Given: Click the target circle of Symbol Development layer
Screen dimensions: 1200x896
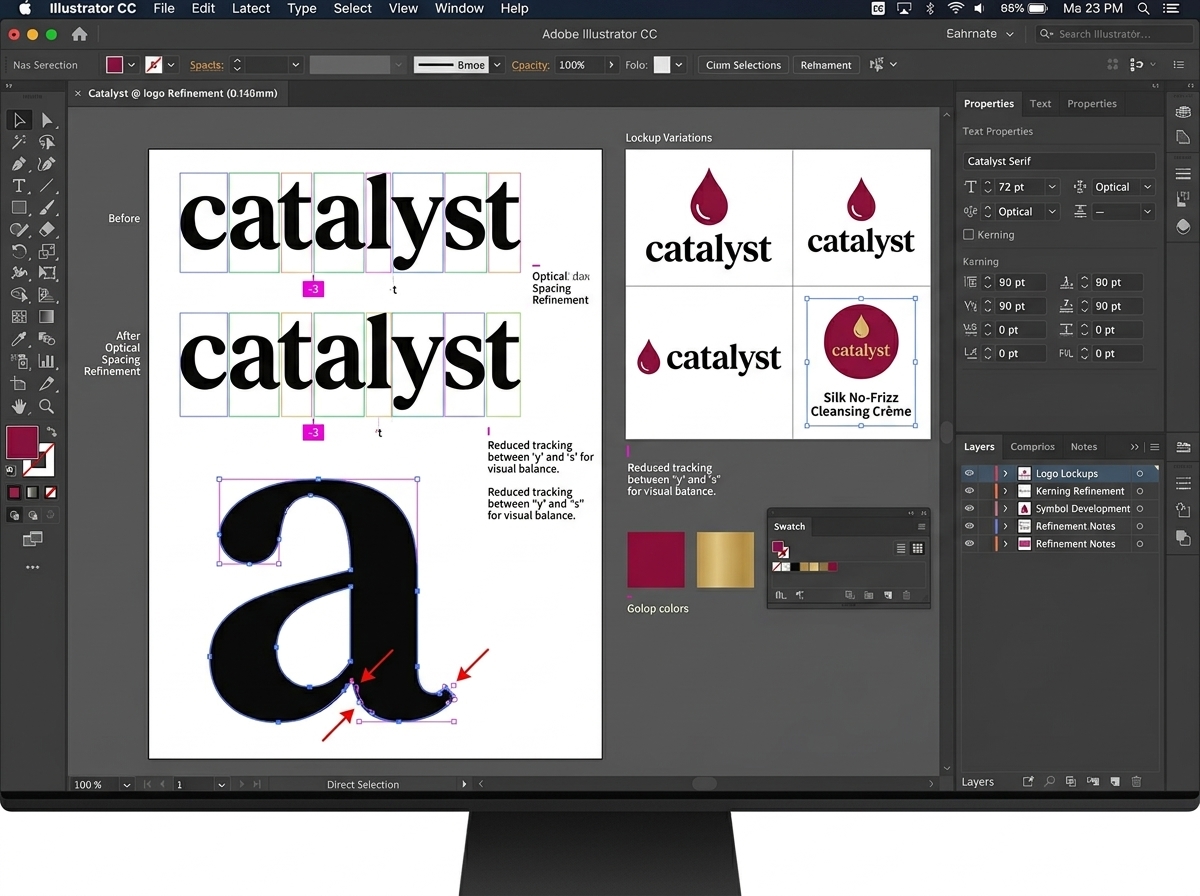Looking at the screenshot, I should click(x=1140, y=509).
